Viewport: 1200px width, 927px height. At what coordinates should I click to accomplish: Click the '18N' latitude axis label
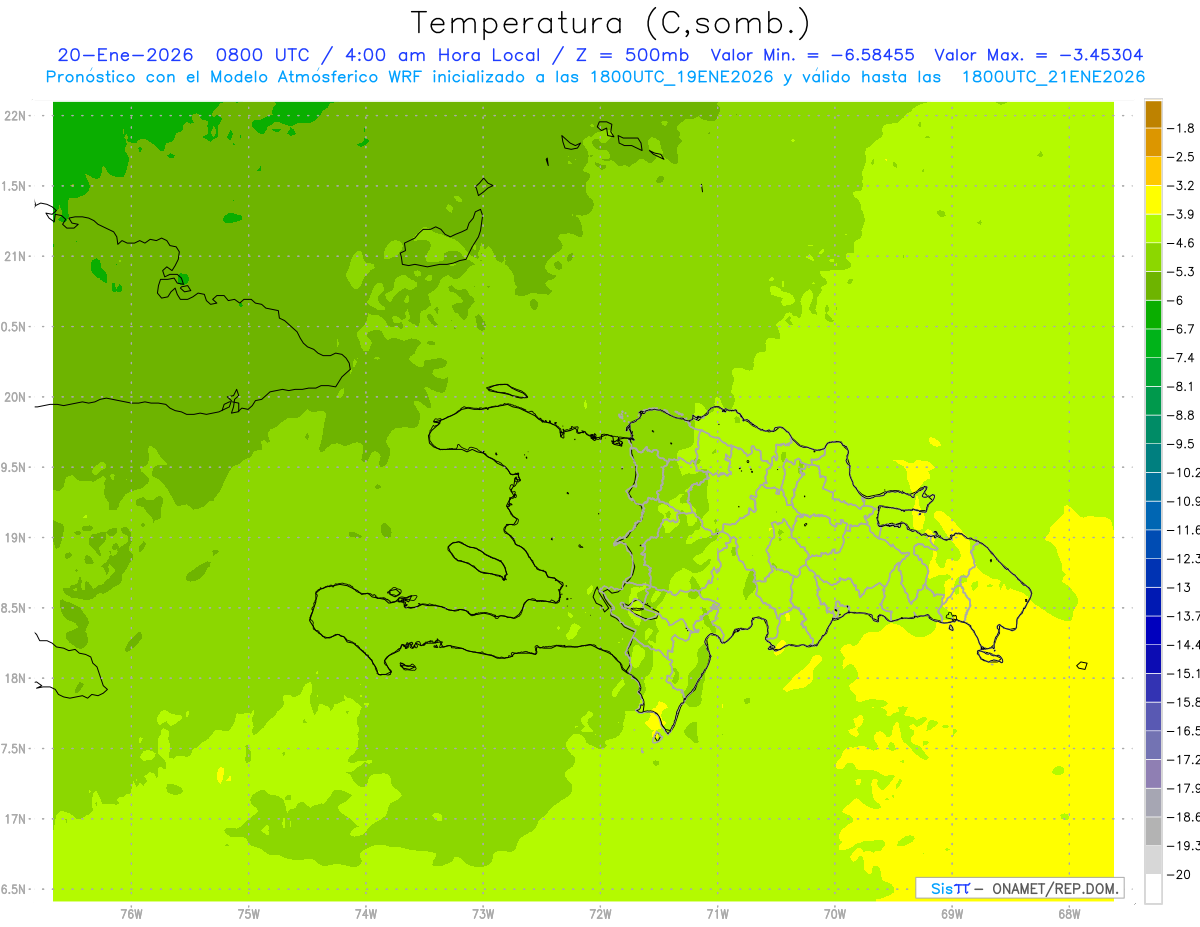click(16, 679)
